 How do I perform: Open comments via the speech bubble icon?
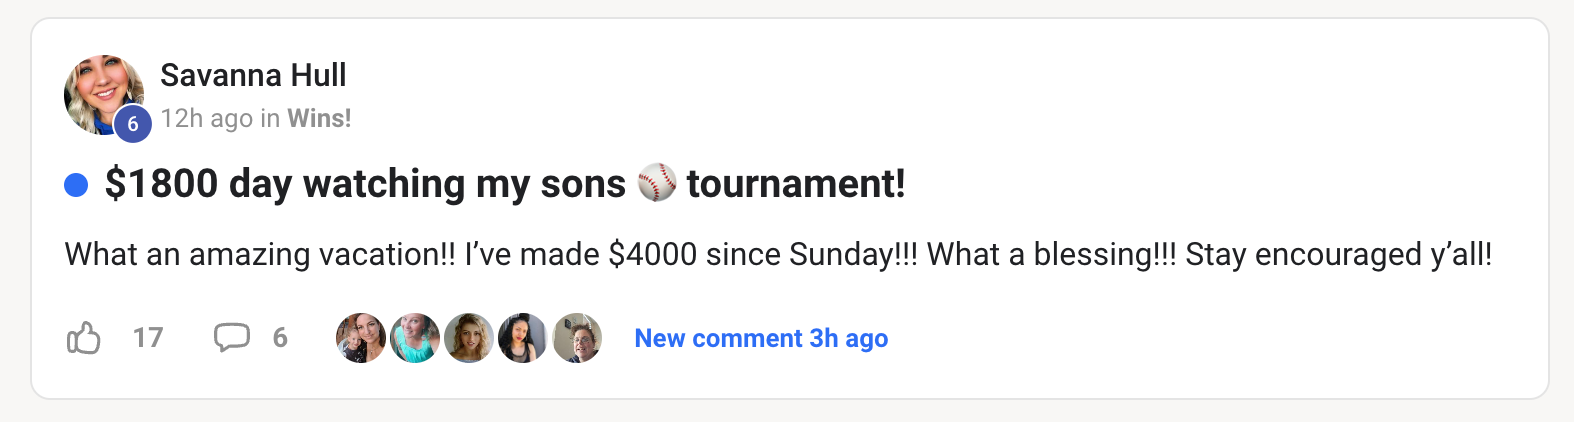(231, 338)
